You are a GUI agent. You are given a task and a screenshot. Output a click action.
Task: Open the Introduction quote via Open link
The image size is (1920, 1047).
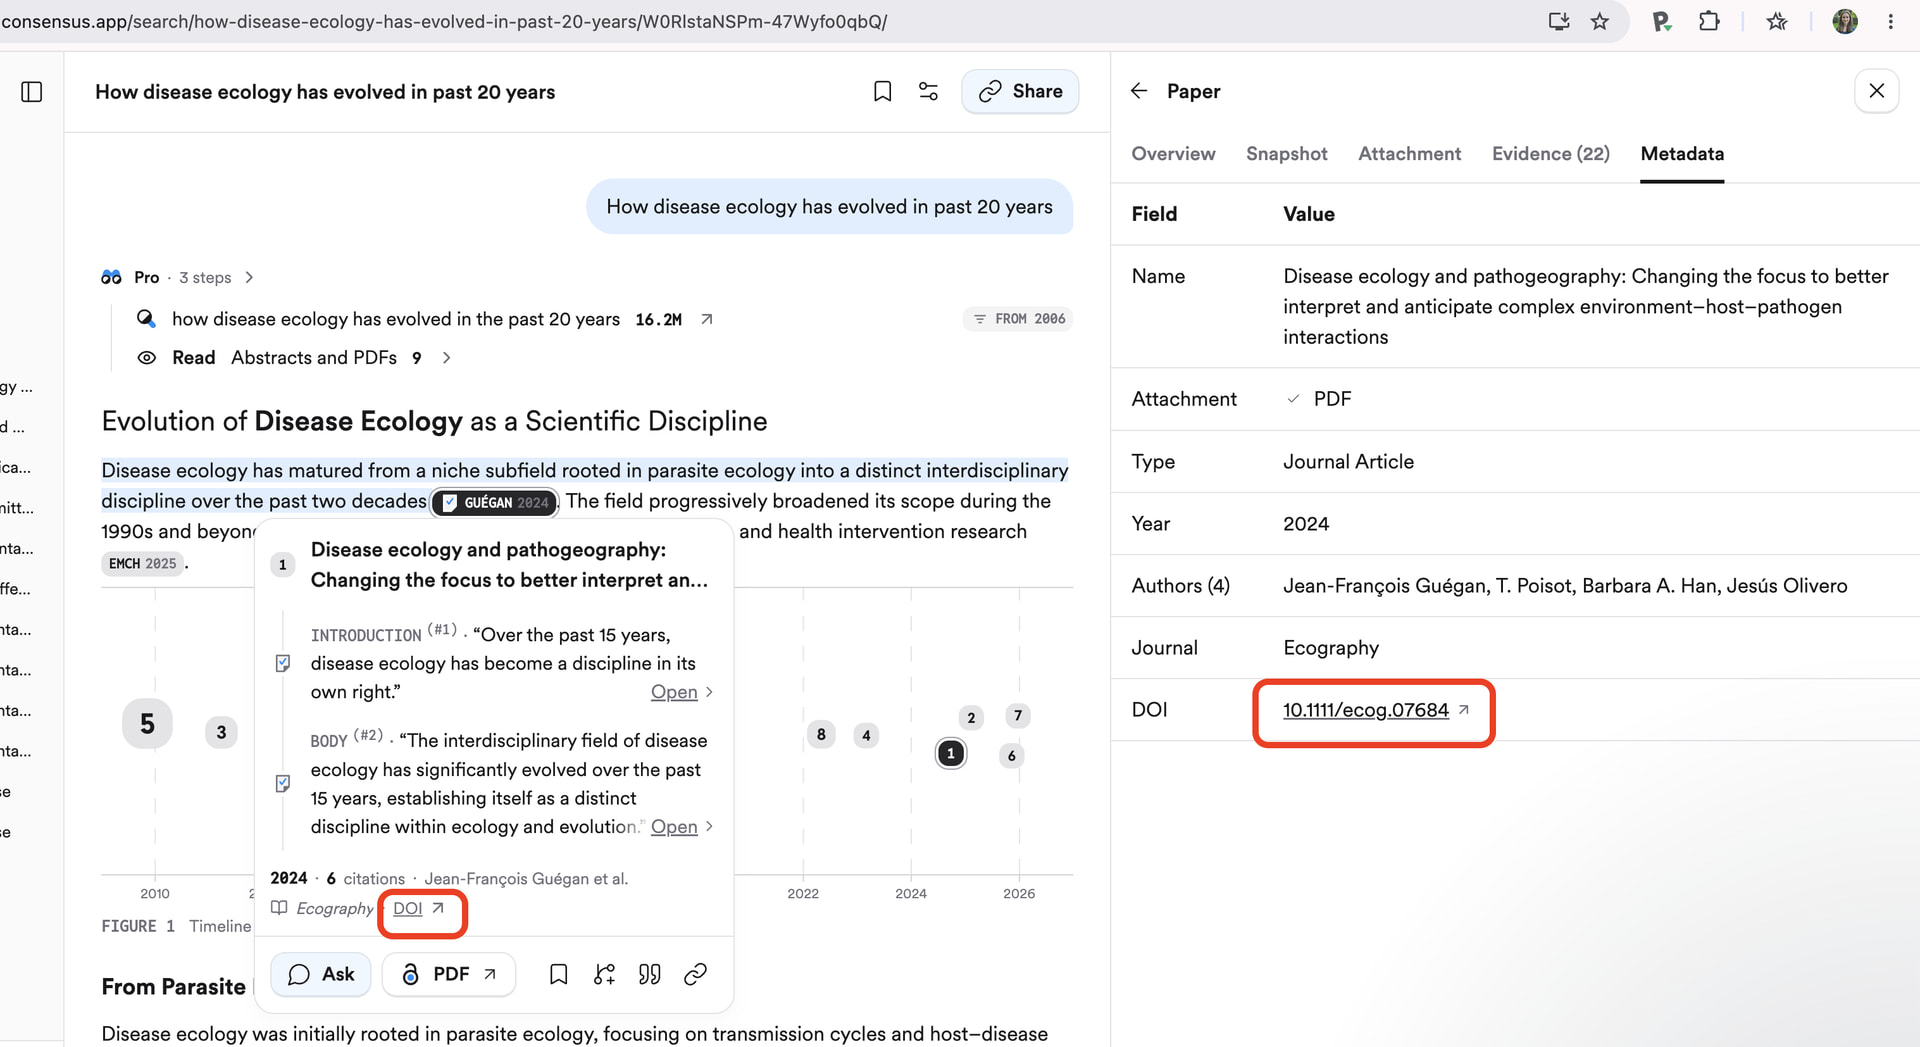click(674, 692)
